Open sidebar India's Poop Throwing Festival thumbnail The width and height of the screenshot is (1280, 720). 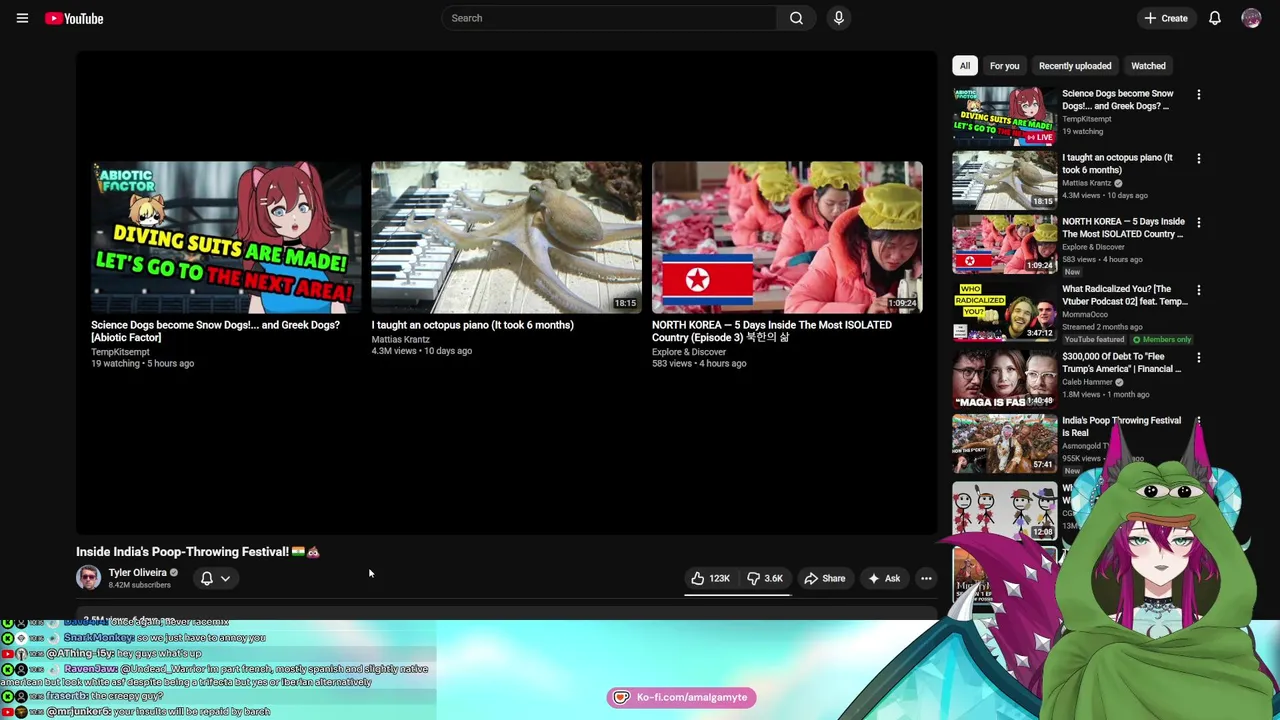1004,443
